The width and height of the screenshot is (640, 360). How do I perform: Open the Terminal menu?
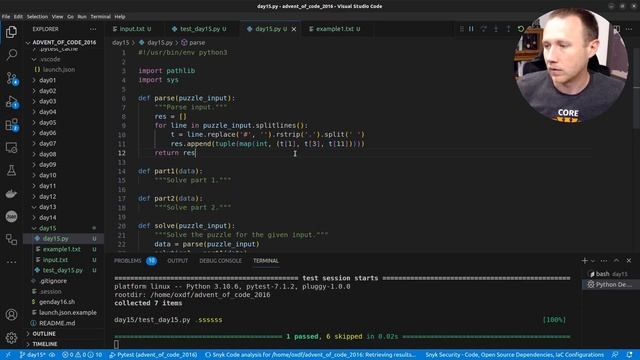pyautogui.click(x=100, y=17)
